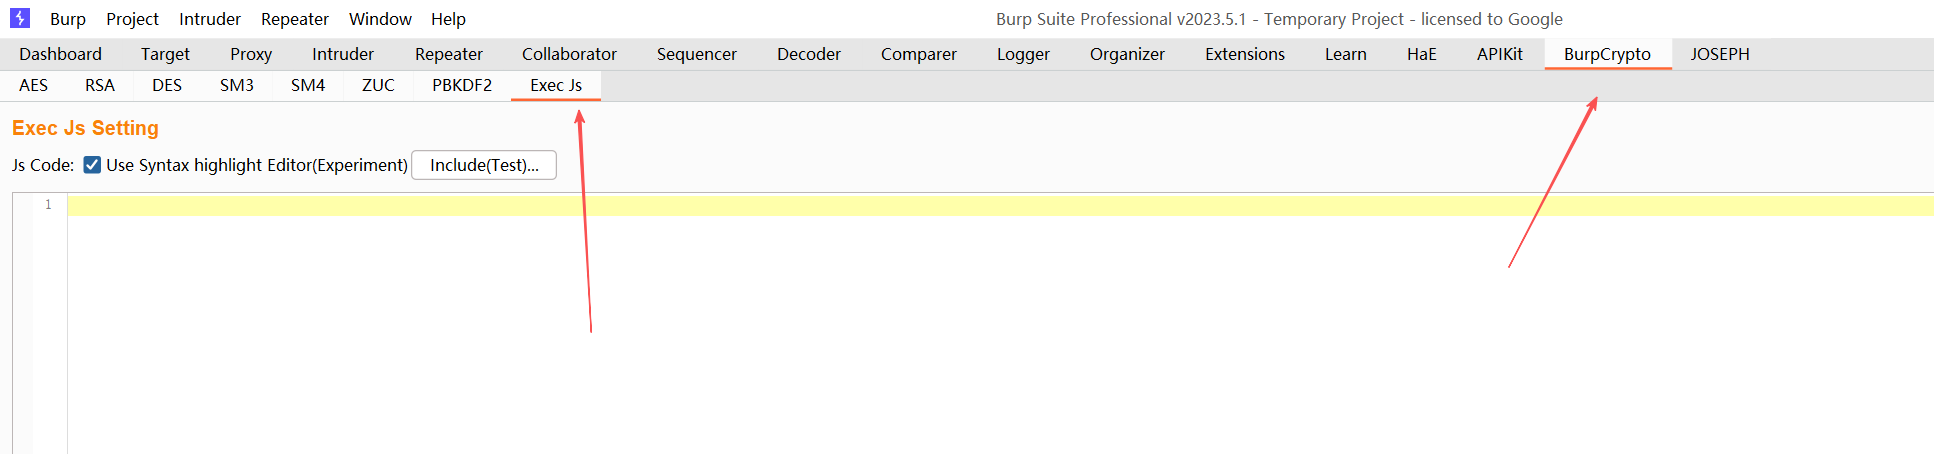Click line number 1 in the gutter
This screenshot has width=1934, height=454.
click(48, 205)
